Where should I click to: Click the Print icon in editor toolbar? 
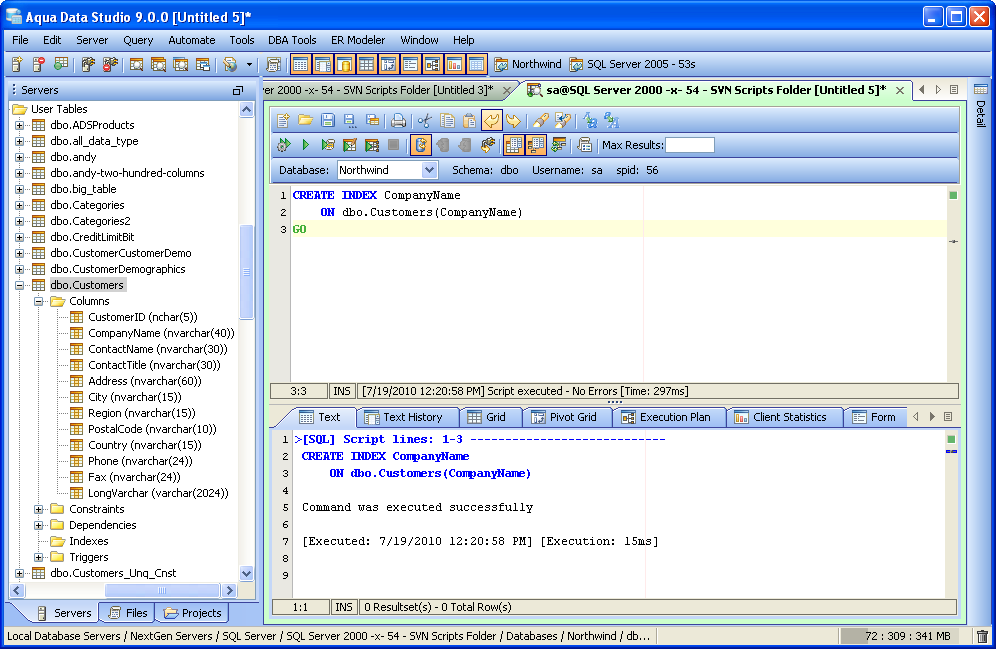point(398,120)
